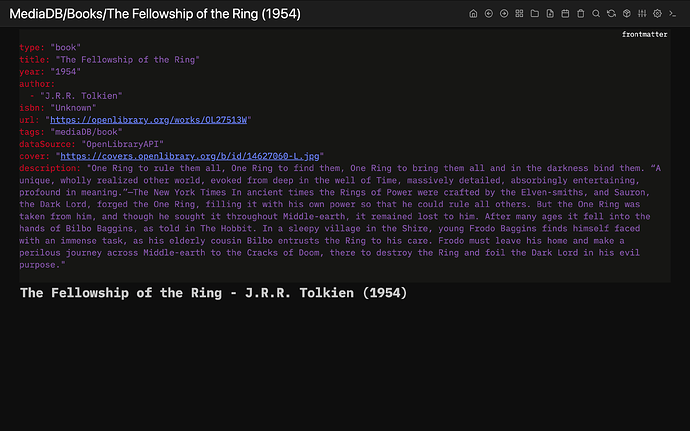The height and width of the screenshot is (431, 690).
Task: Open the covers.openlibrary.org cover image link
Action: tap(190, 156)
